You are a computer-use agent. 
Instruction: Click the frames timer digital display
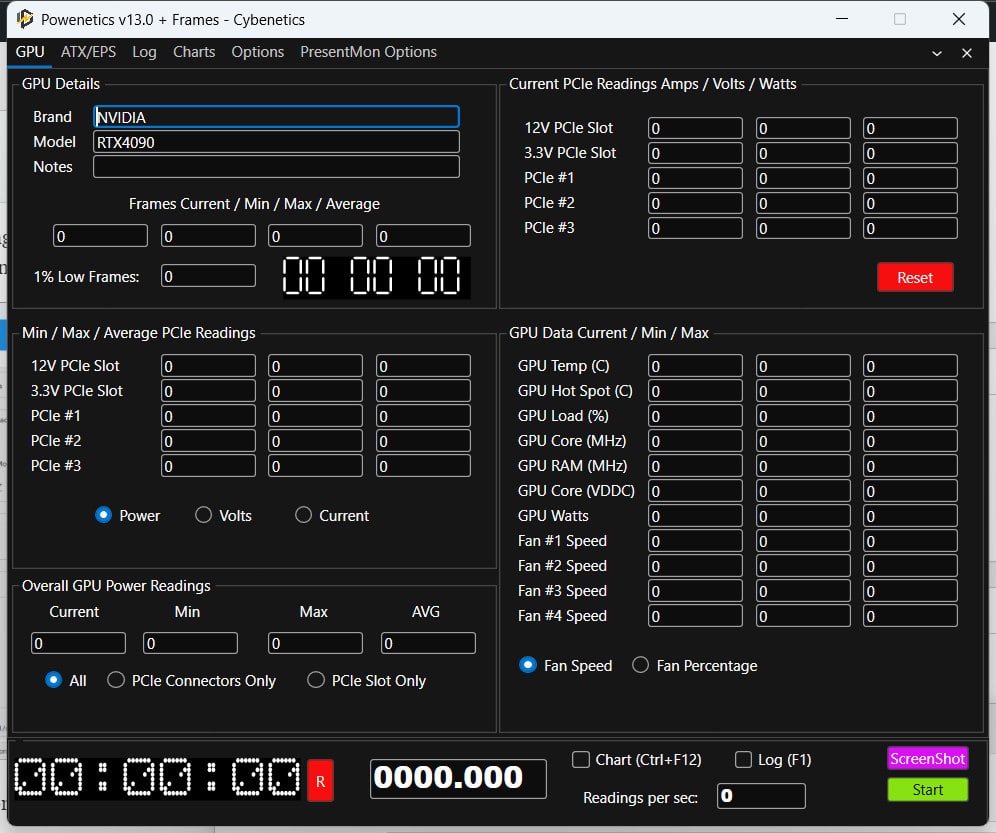(376, 277)
